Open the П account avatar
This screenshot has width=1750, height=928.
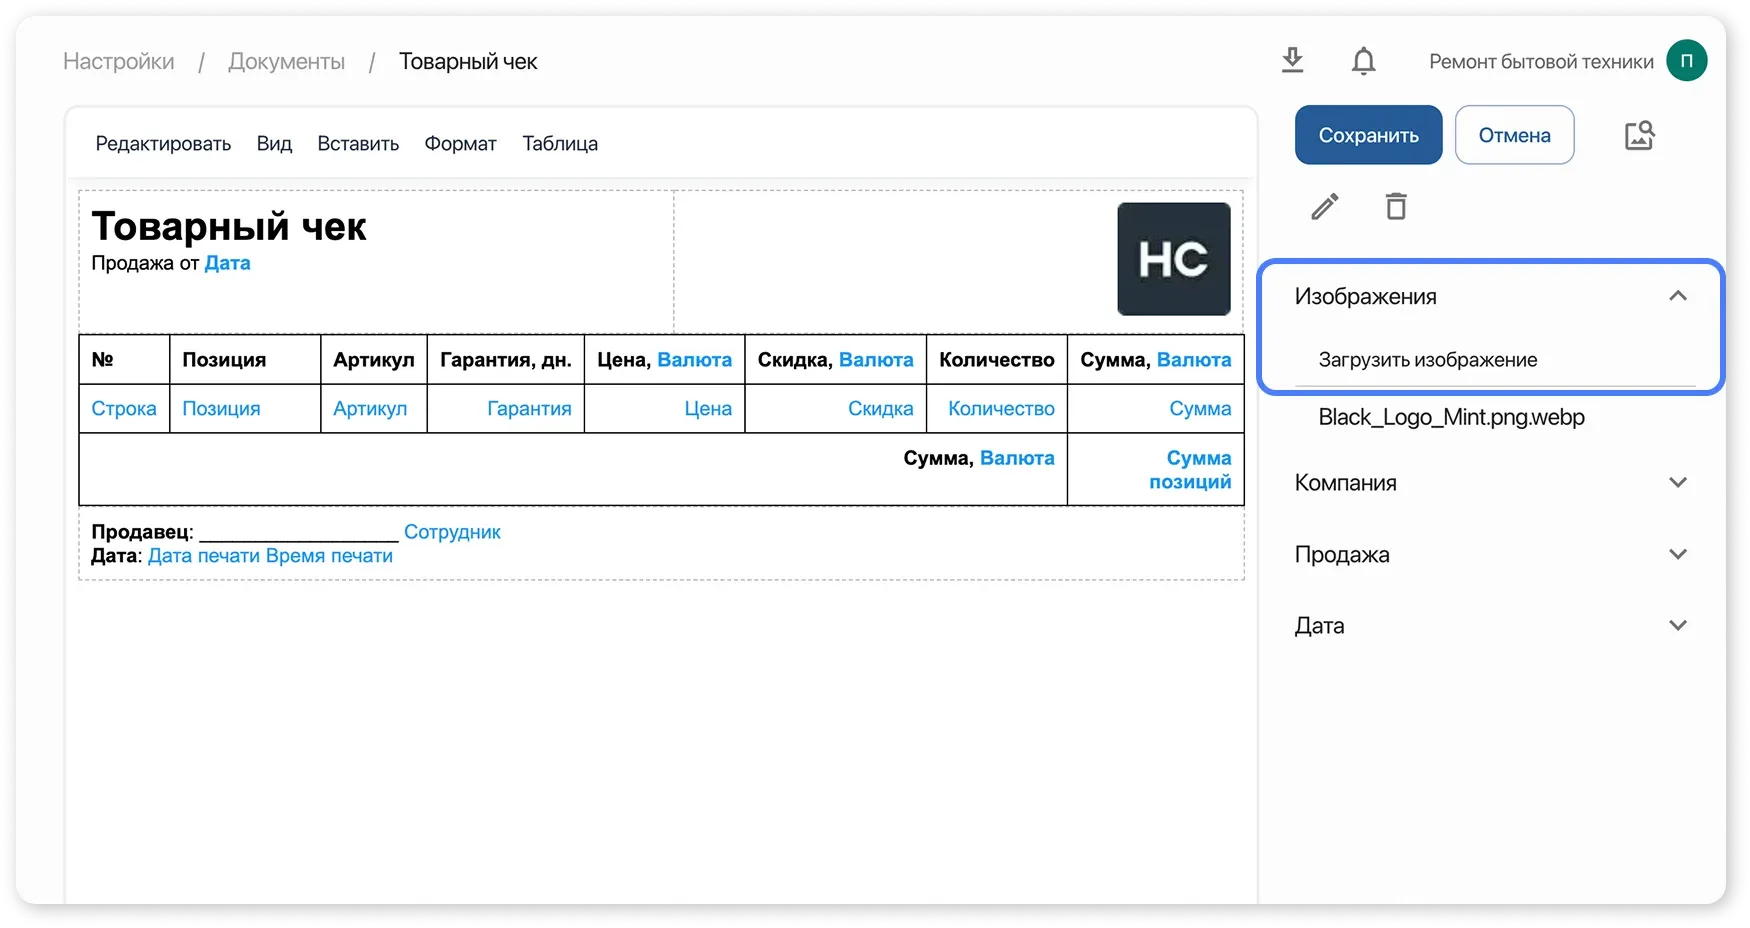1688,60
